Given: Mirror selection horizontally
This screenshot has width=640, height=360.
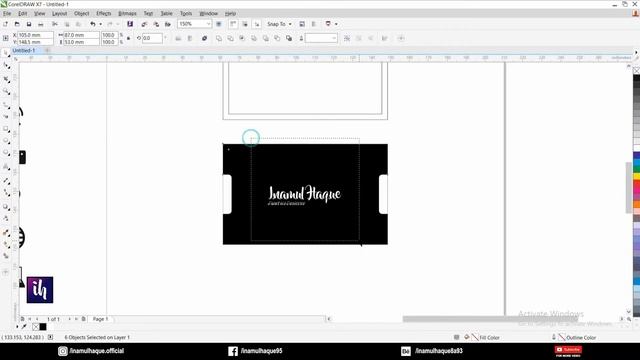Looking at the screenshot, I should coord(178,38).
